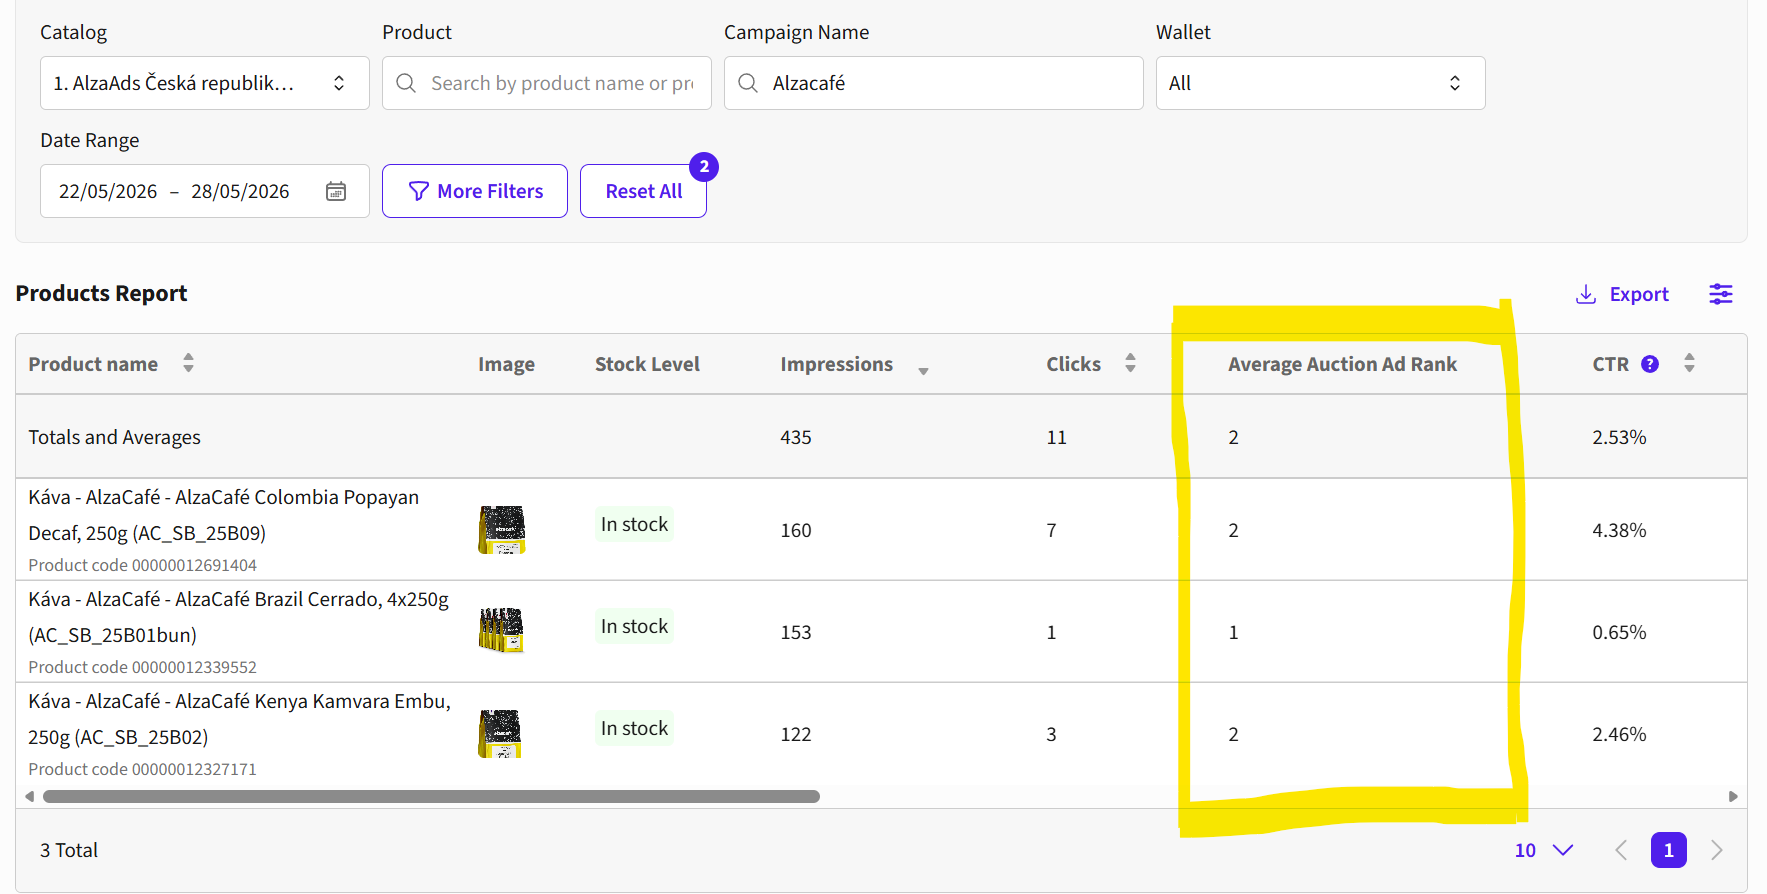
Task: Click the product search magnifier icon
Action: tap(406, 83)
